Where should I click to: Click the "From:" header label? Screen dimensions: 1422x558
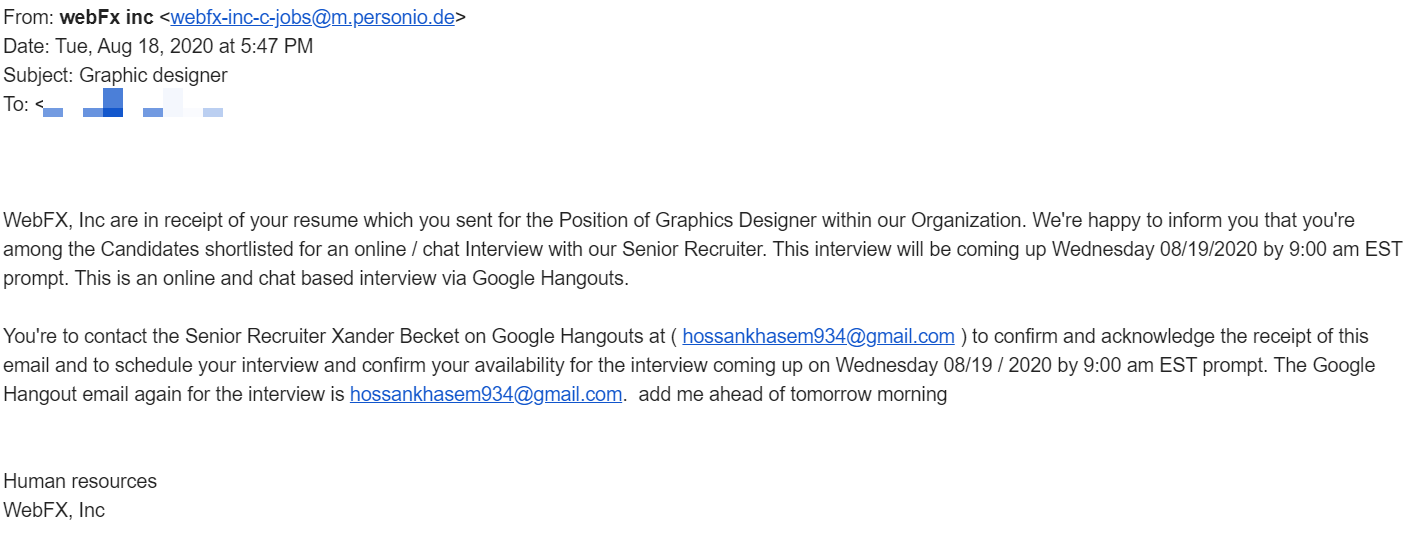[29, 17]
